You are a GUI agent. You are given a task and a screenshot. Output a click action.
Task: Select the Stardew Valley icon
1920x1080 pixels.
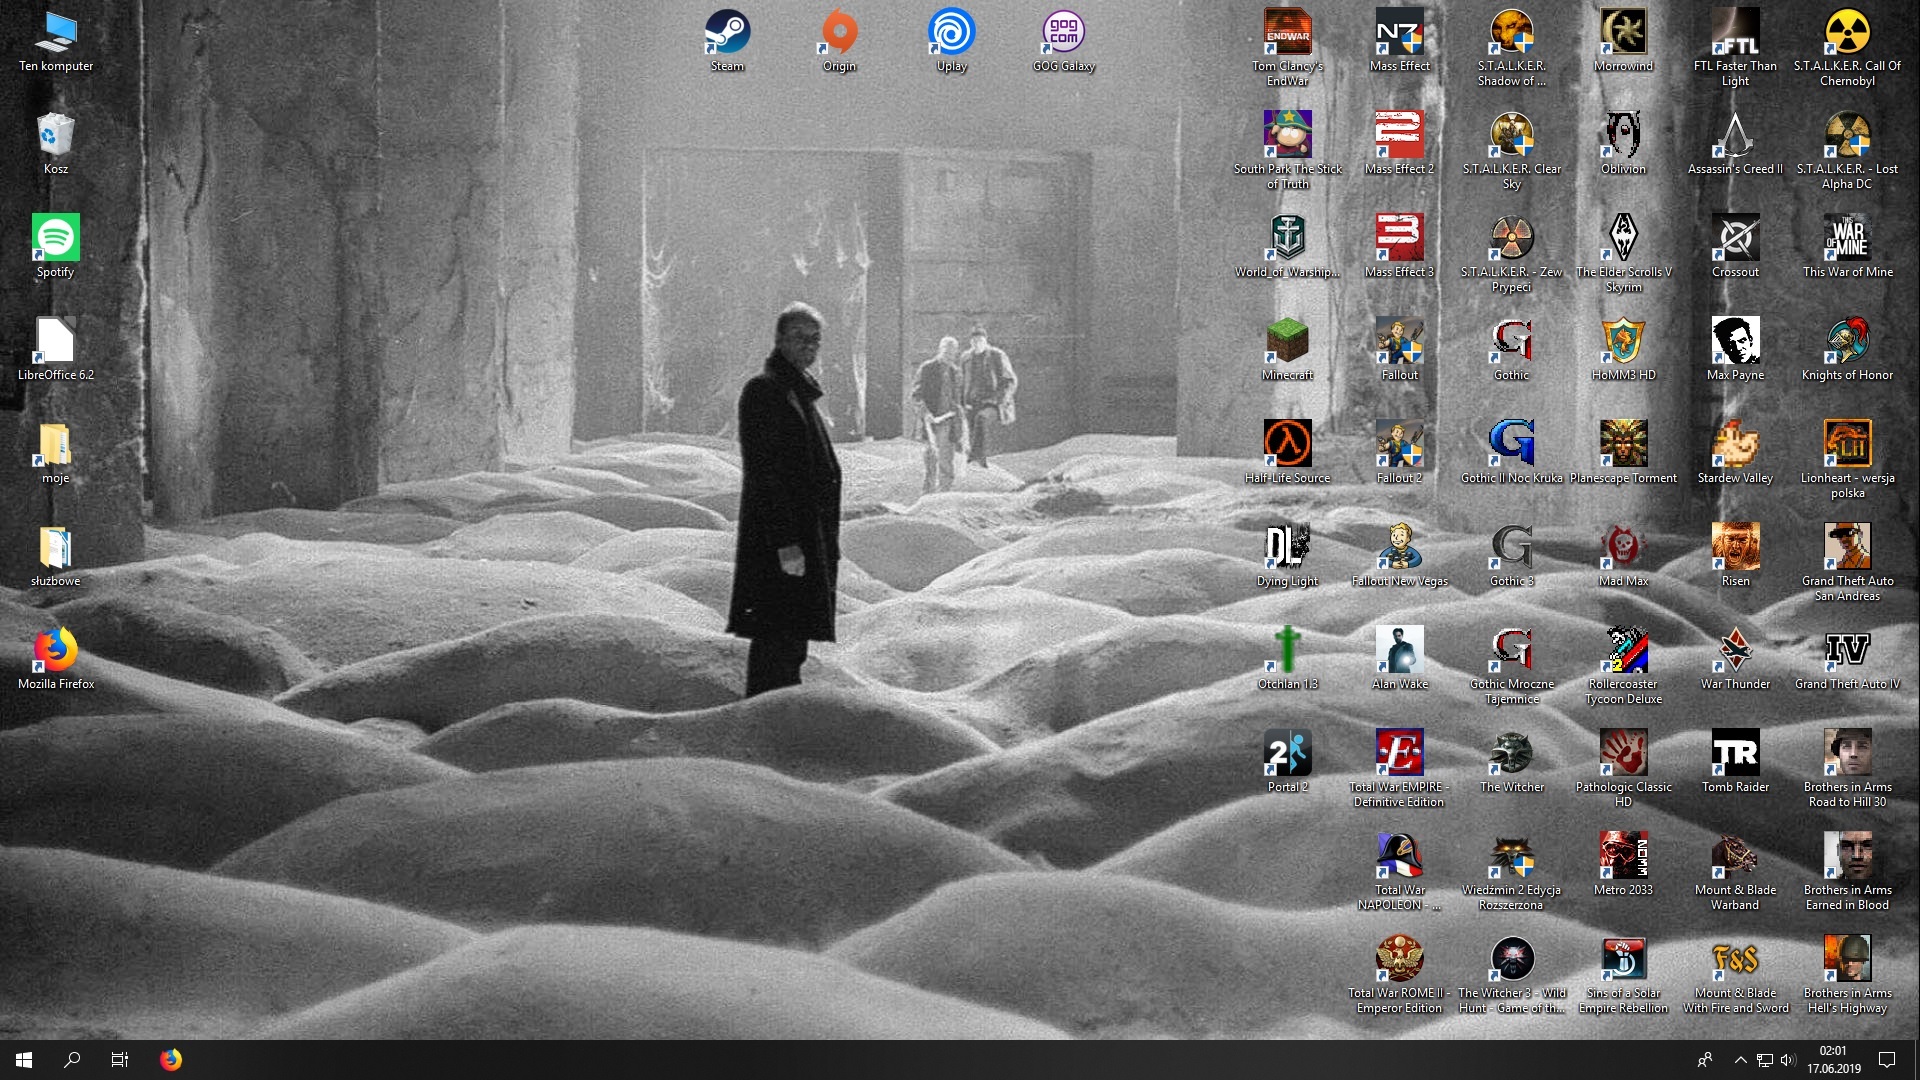coord(1735,444)
